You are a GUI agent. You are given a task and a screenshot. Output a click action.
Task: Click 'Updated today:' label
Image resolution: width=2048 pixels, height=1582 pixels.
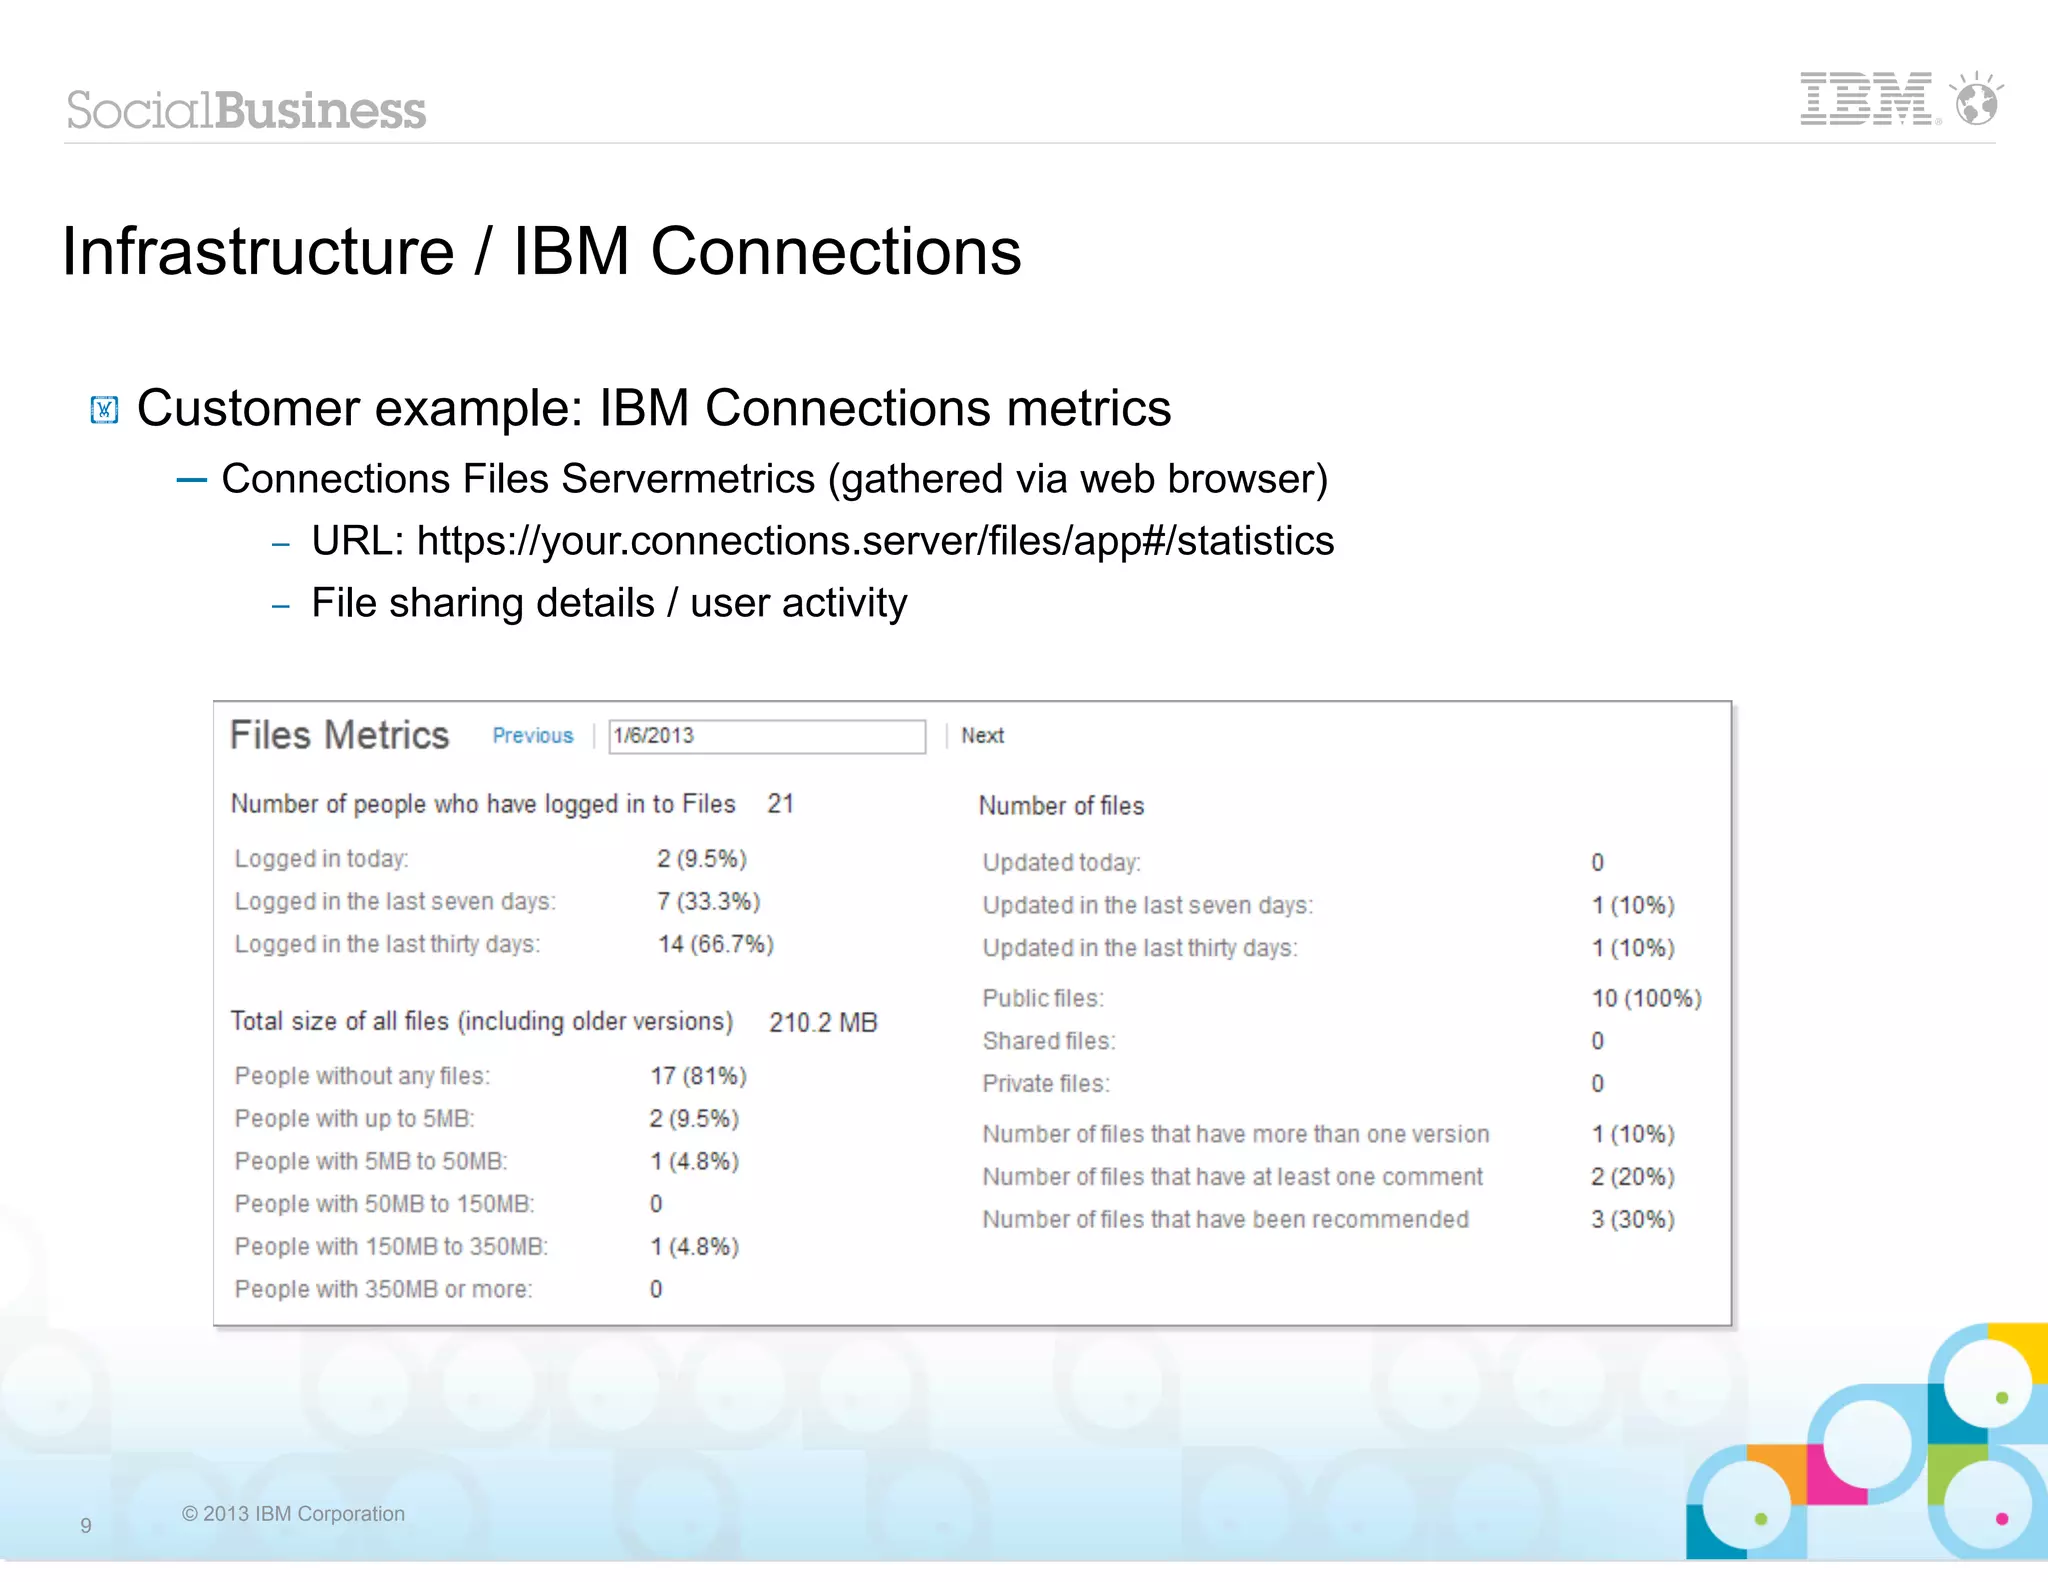pos(1061,863)
